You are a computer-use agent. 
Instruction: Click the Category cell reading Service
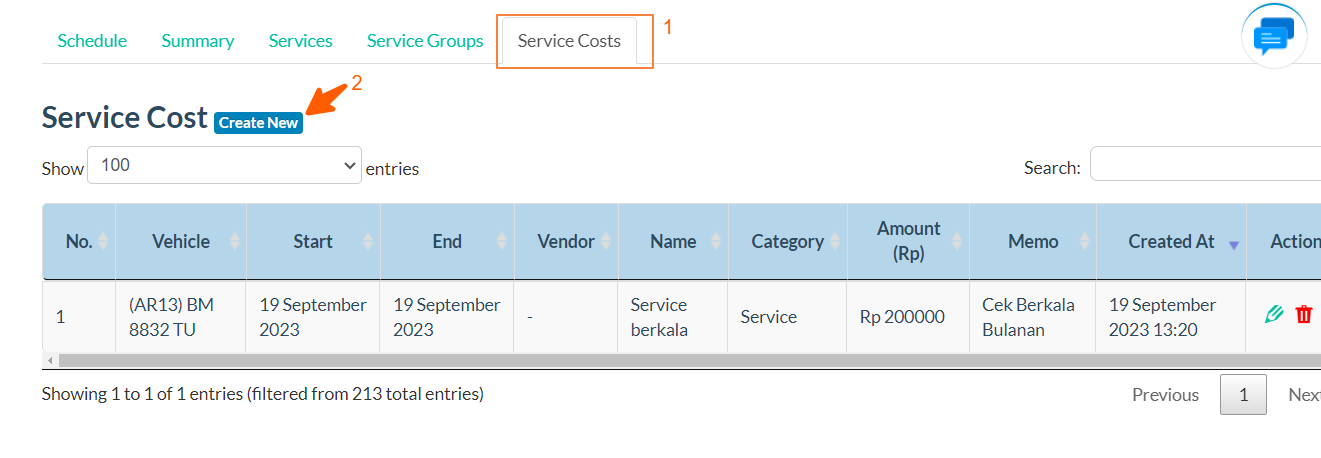(788, 317)
